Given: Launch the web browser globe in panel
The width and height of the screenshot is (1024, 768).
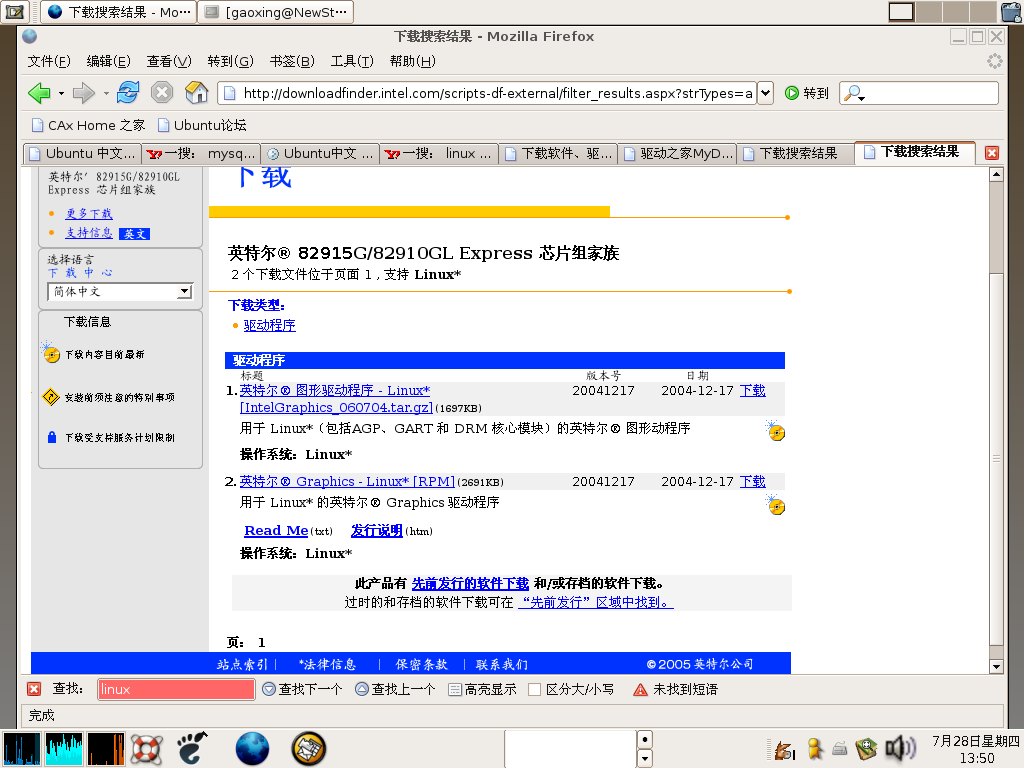Looking at the screenshot, I should pos(252,748).
